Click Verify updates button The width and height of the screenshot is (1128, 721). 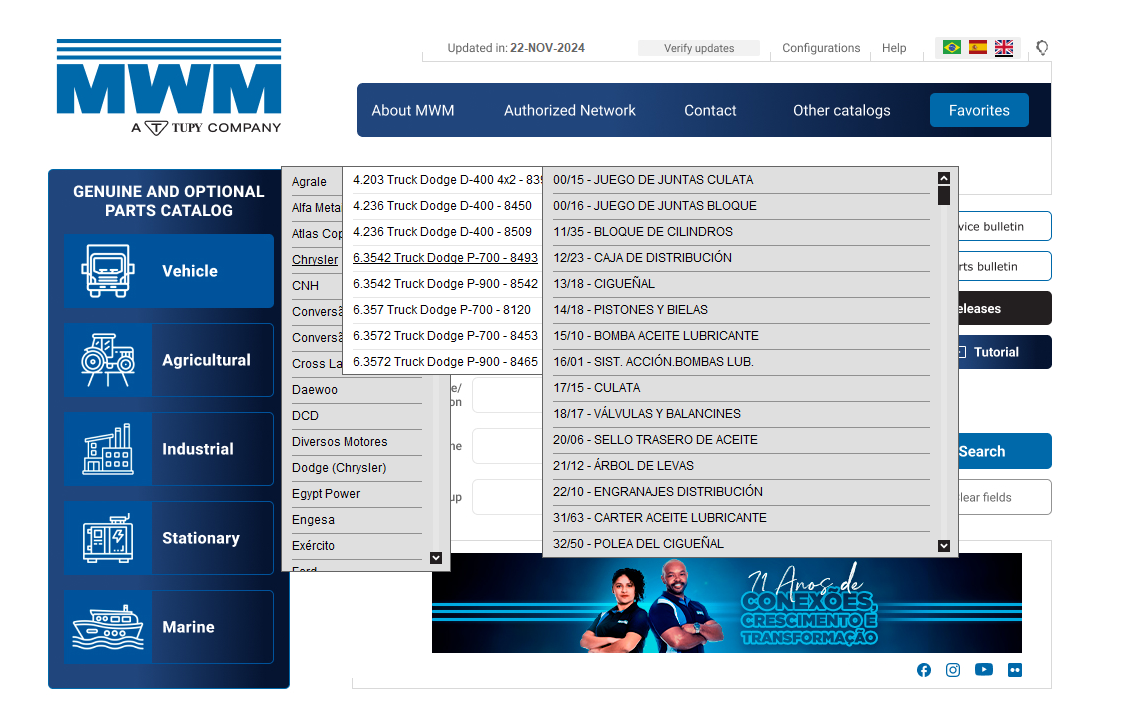[x=699, y=48]
